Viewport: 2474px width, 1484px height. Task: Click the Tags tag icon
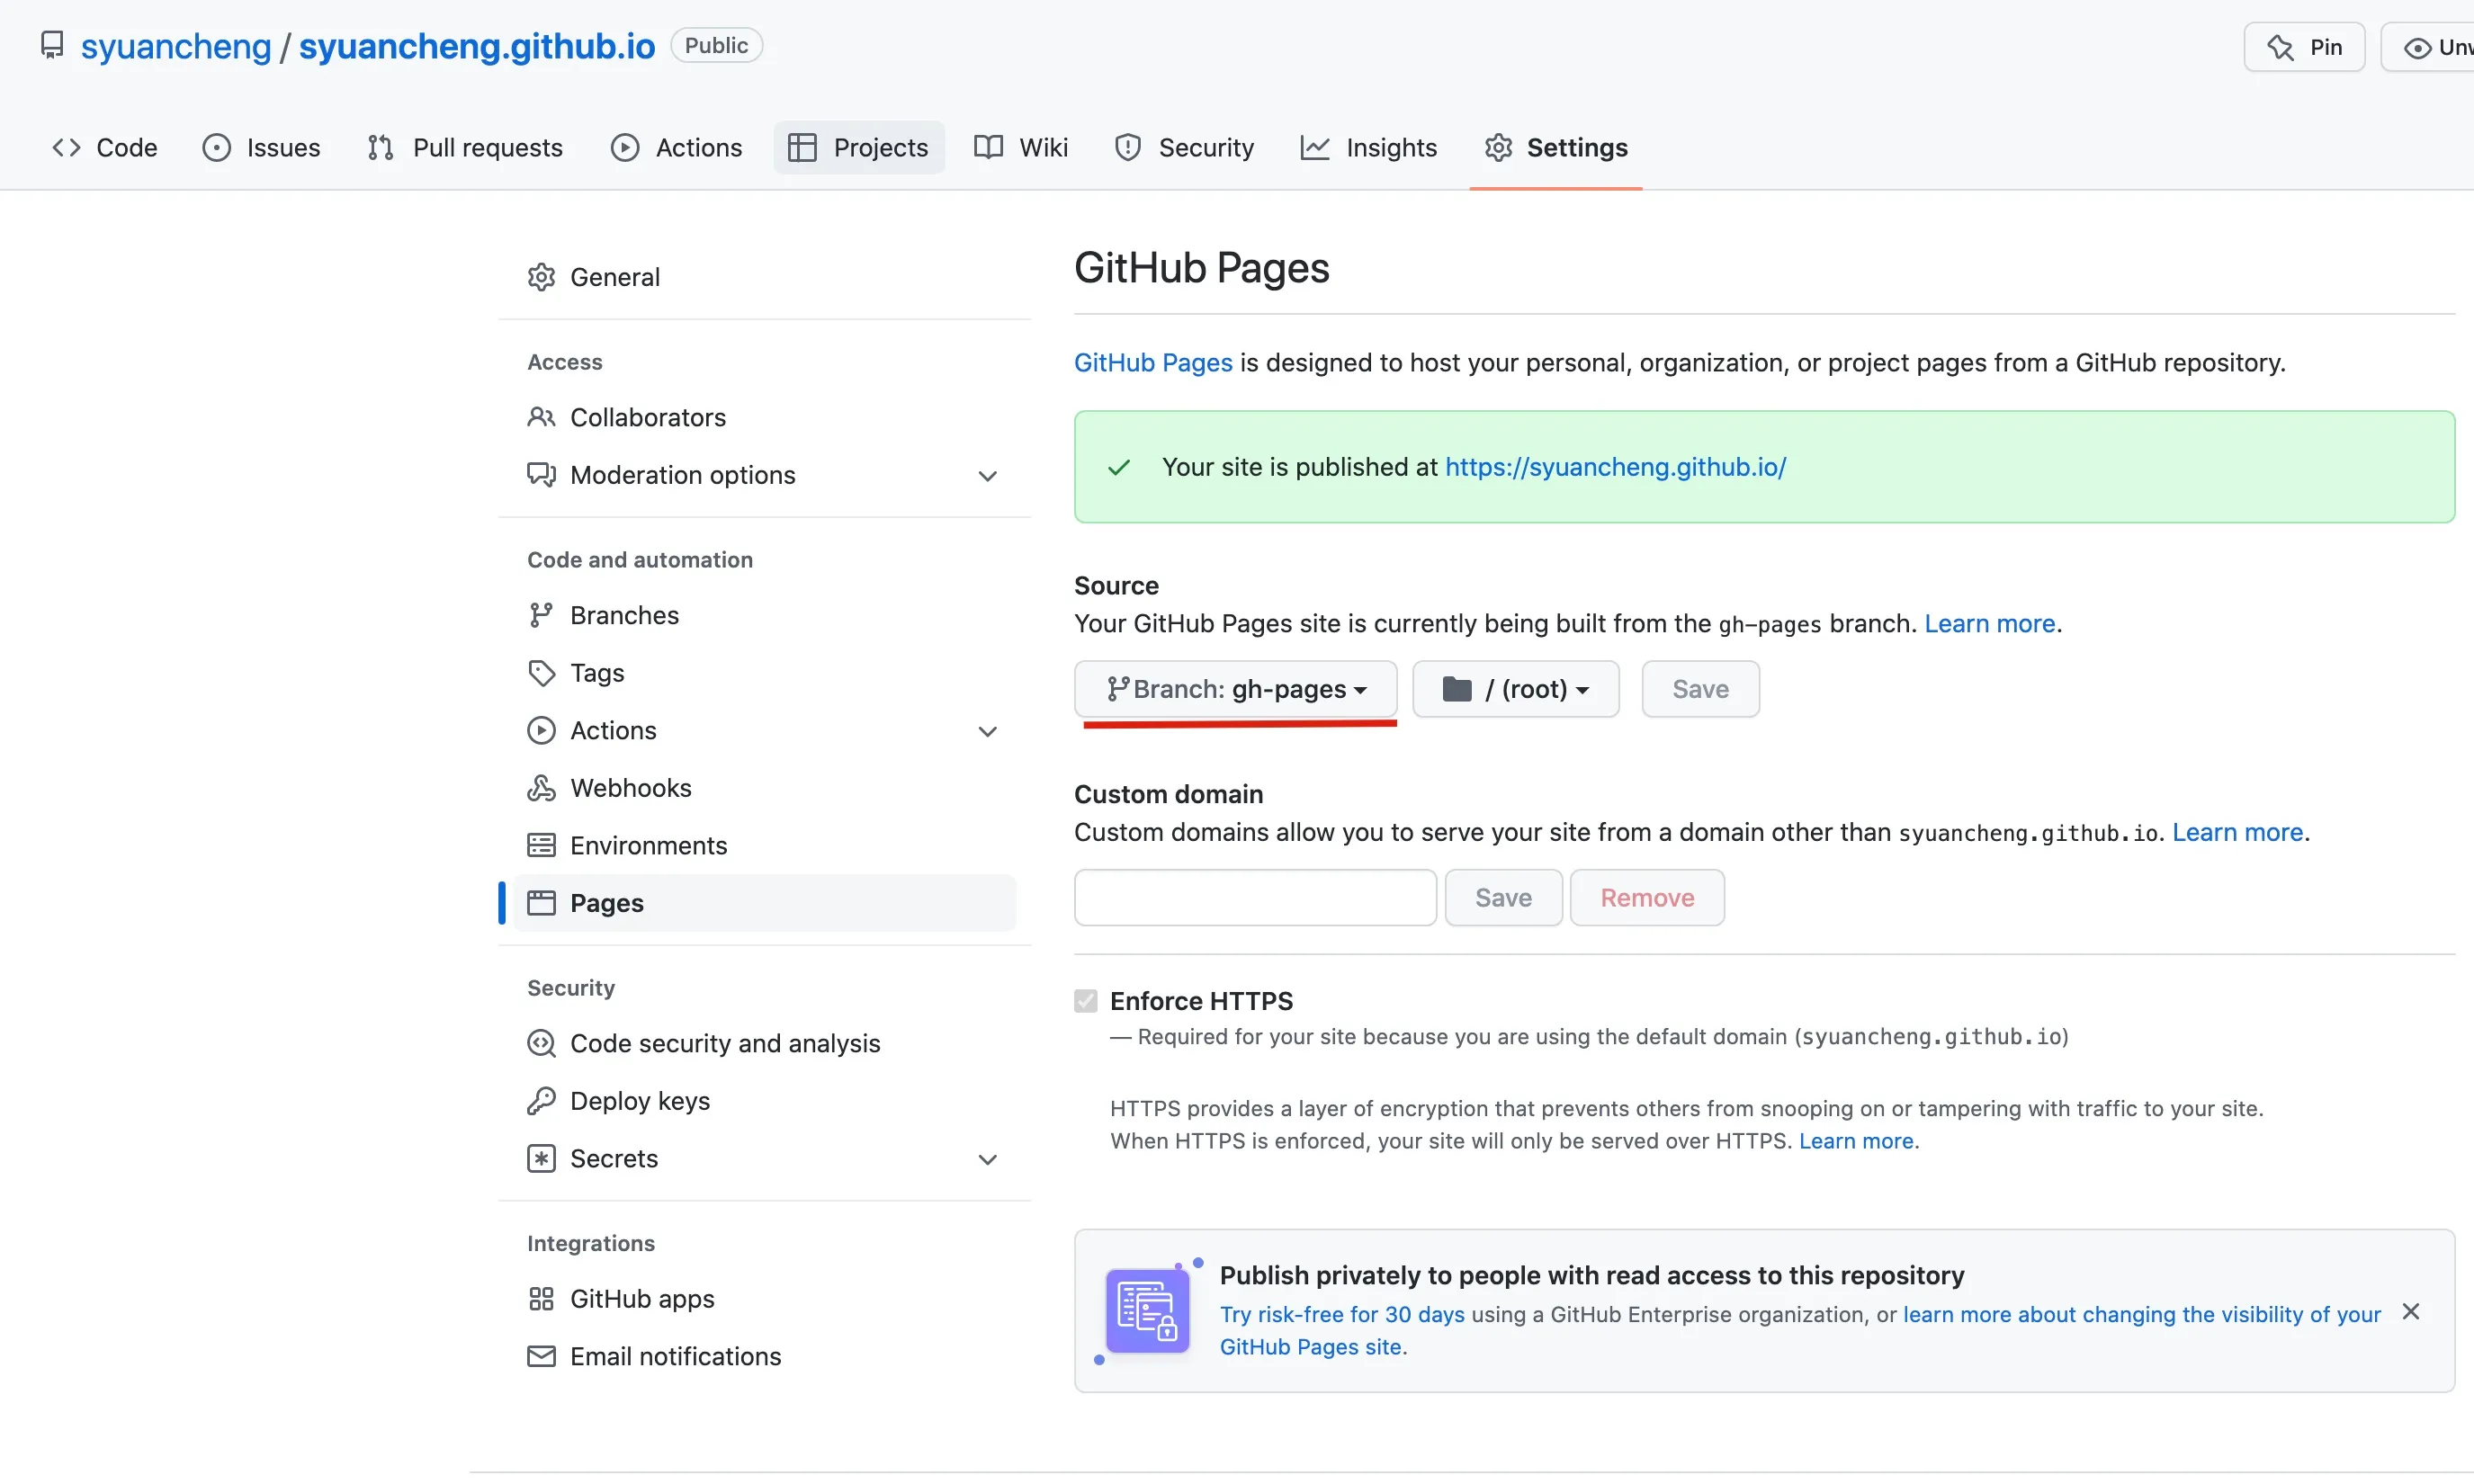[x=541, y=673]
